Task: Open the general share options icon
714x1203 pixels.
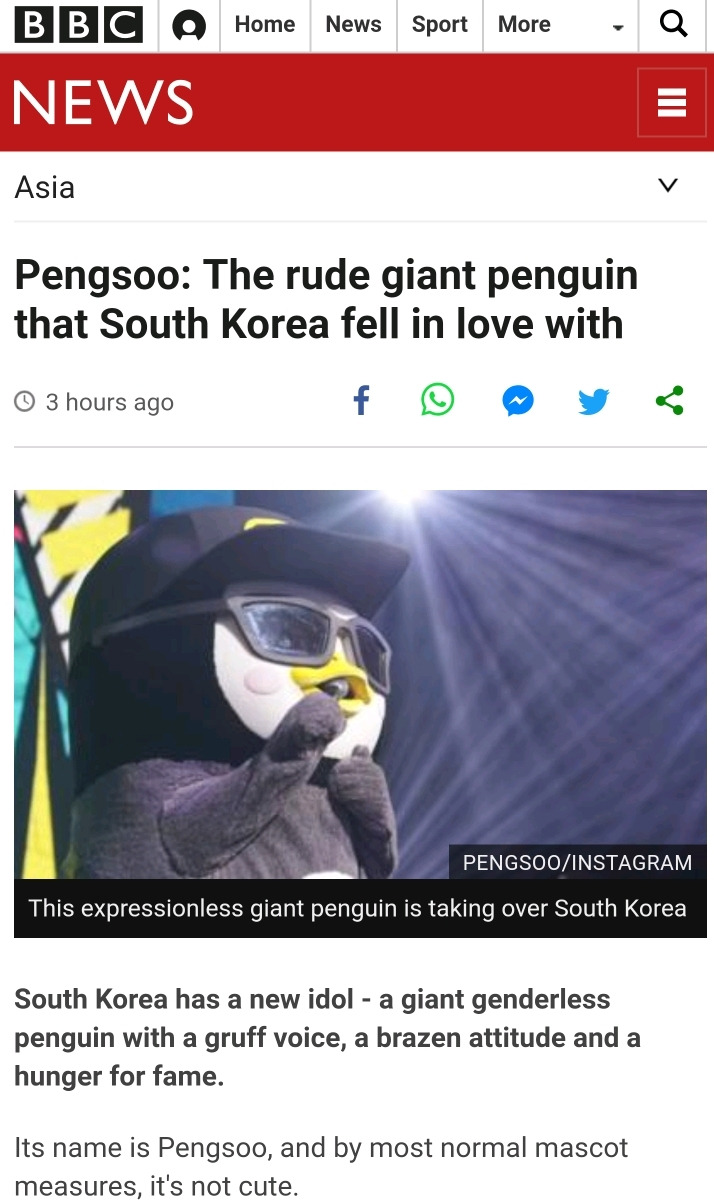Action: 670,401
